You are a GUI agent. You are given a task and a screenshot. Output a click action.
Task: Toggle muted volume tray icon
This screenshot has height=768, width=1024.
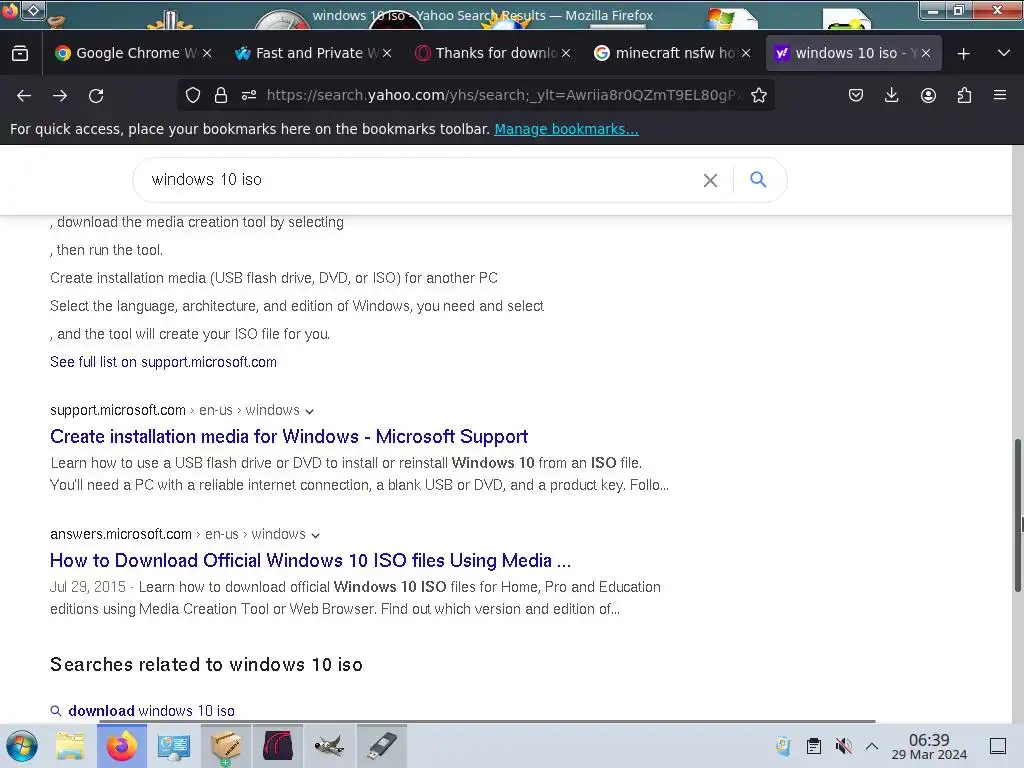pyautogui.click(x=843, y=746)
